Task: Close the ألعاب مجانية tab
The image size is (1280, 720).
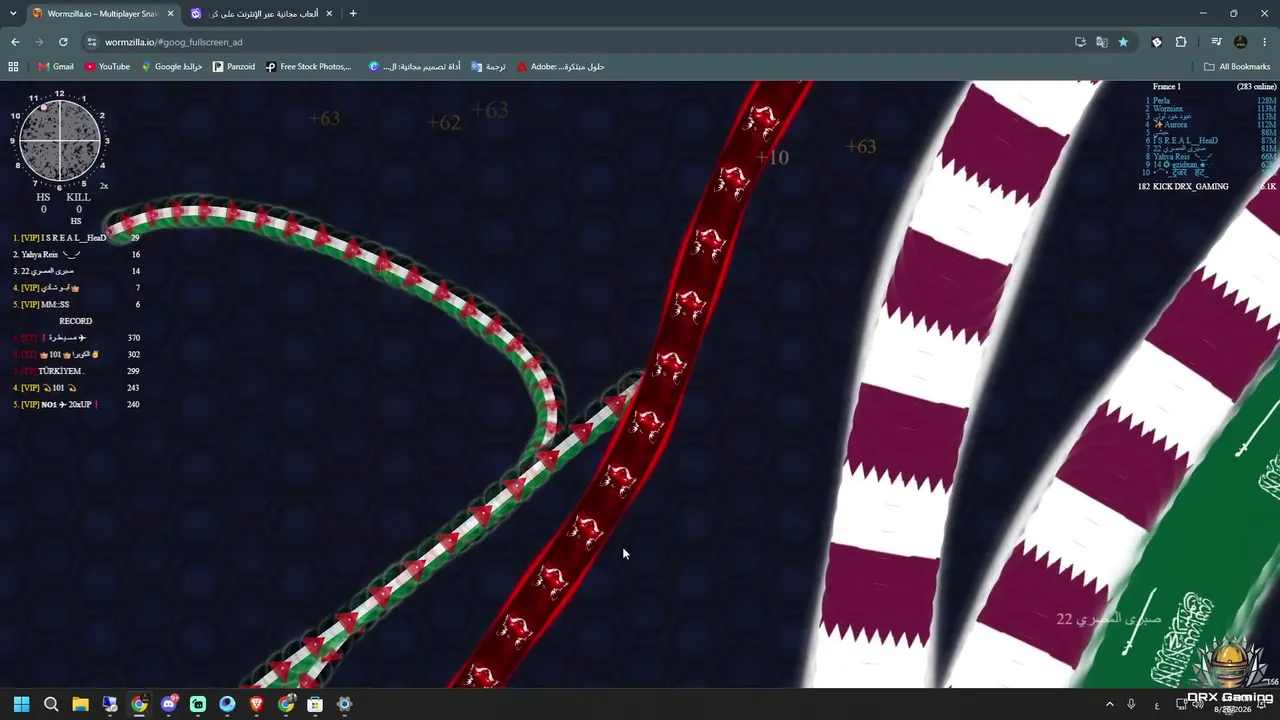Action: tap(328, 14)
